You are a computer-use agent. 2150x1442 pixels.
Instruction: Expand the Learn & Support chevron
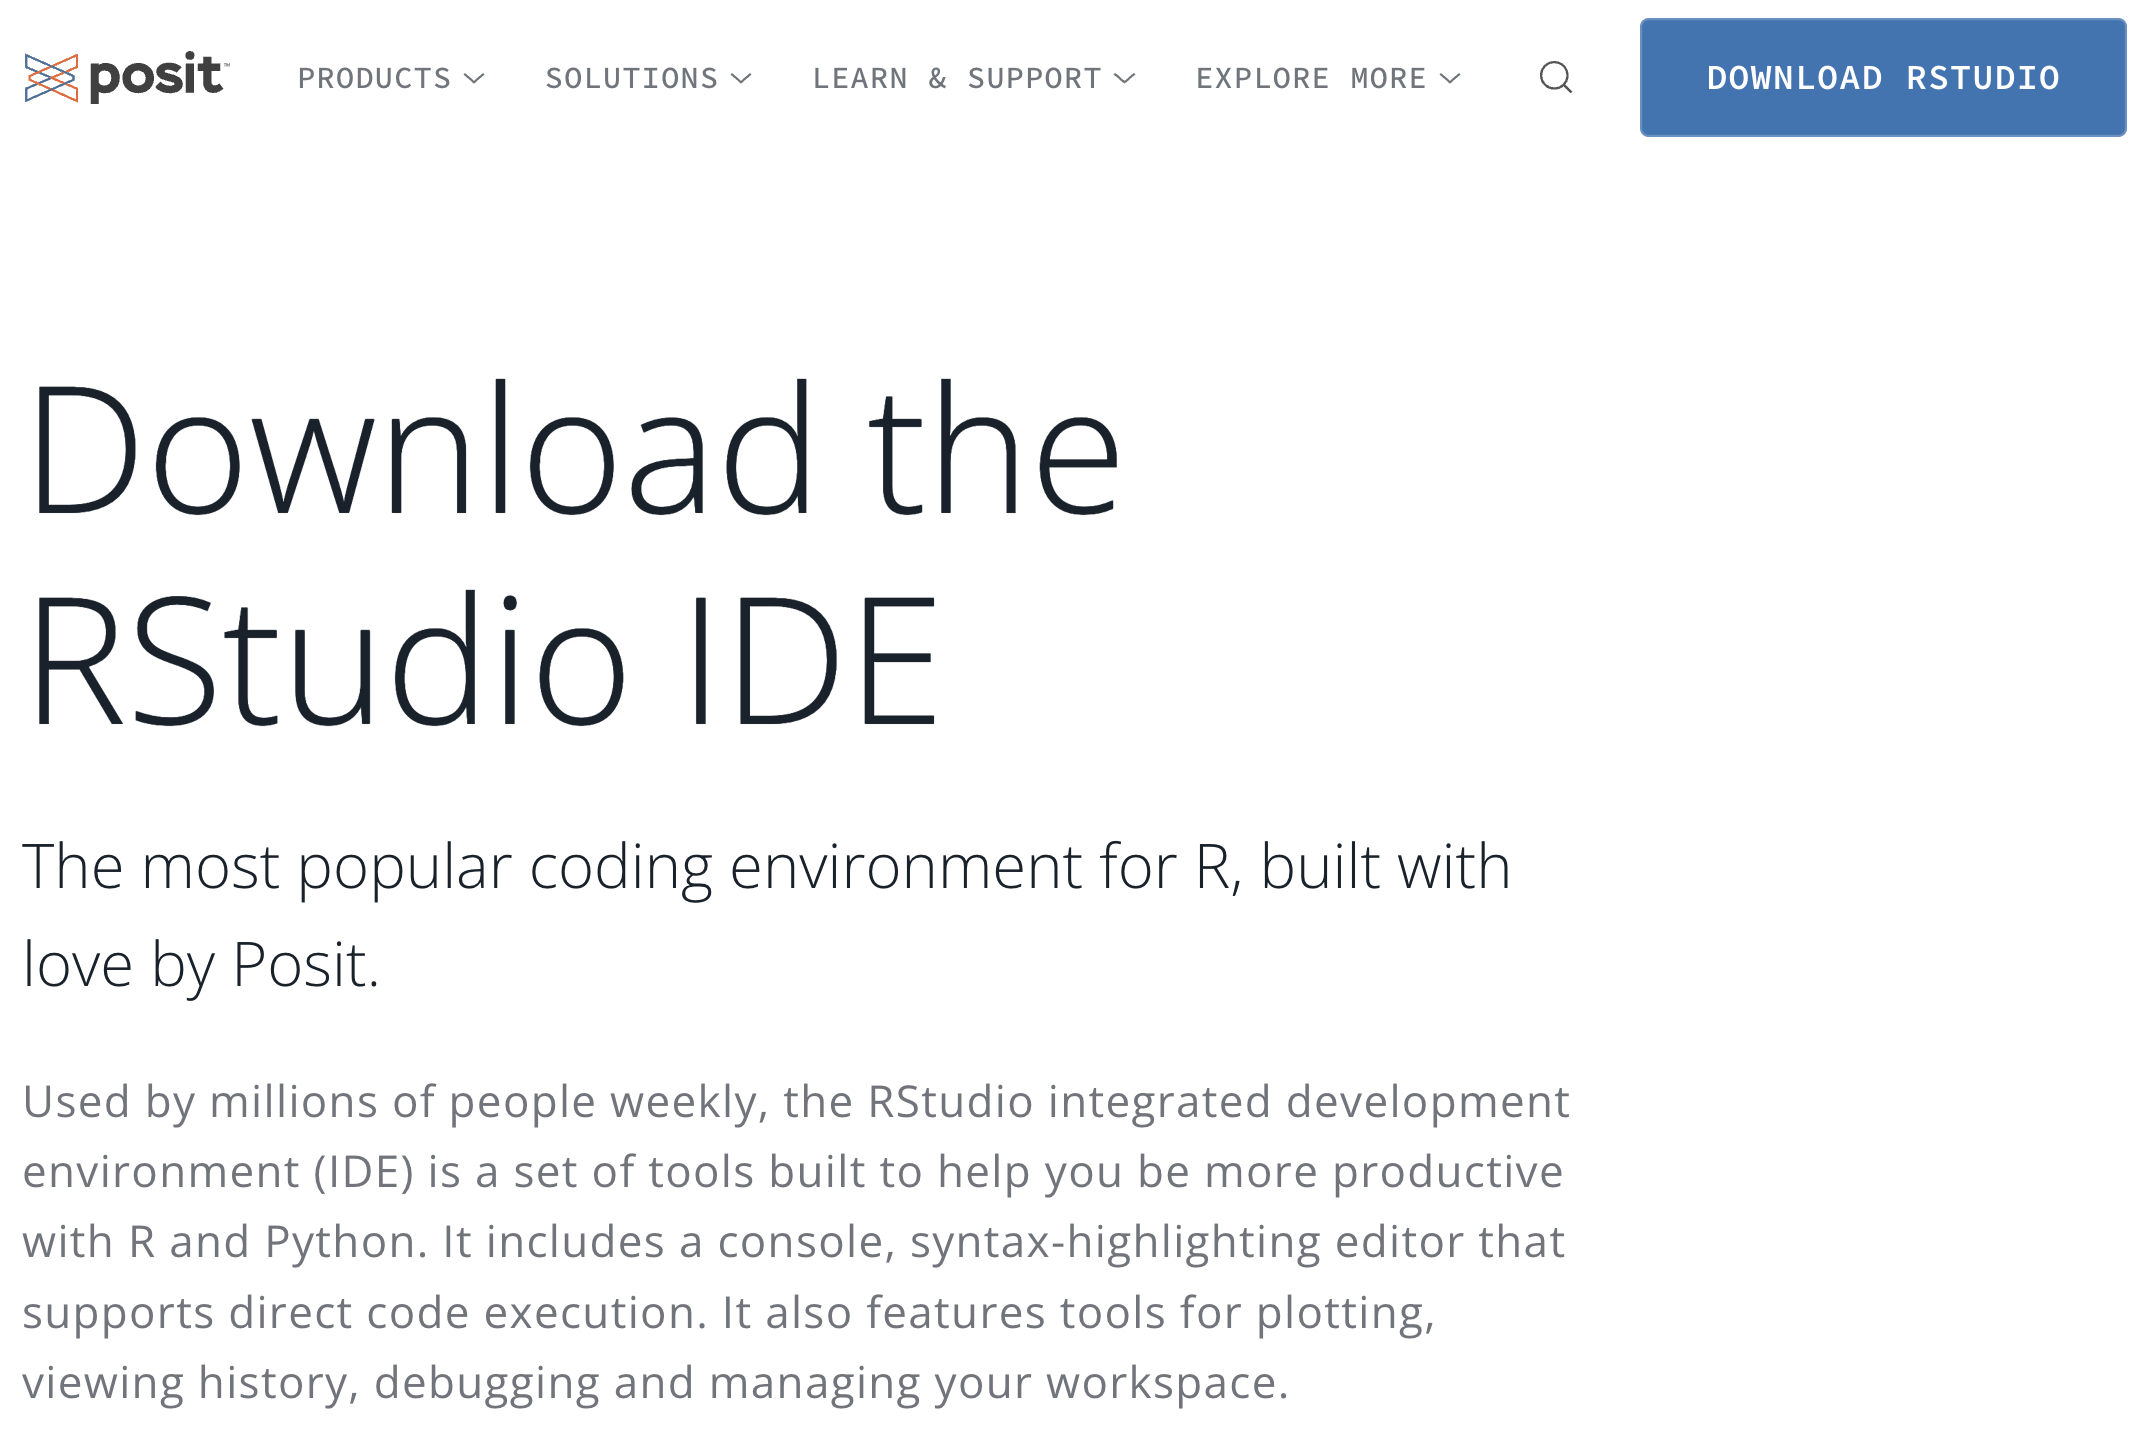(1125, 78)
